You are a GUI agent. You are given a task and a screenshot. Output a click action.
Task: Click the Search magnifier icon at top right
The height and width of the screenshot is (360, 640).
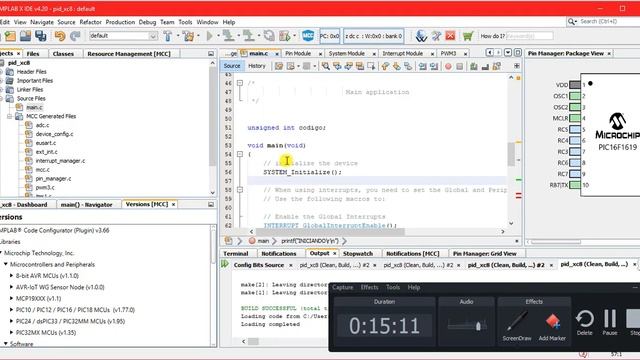(x=571, y=21)
